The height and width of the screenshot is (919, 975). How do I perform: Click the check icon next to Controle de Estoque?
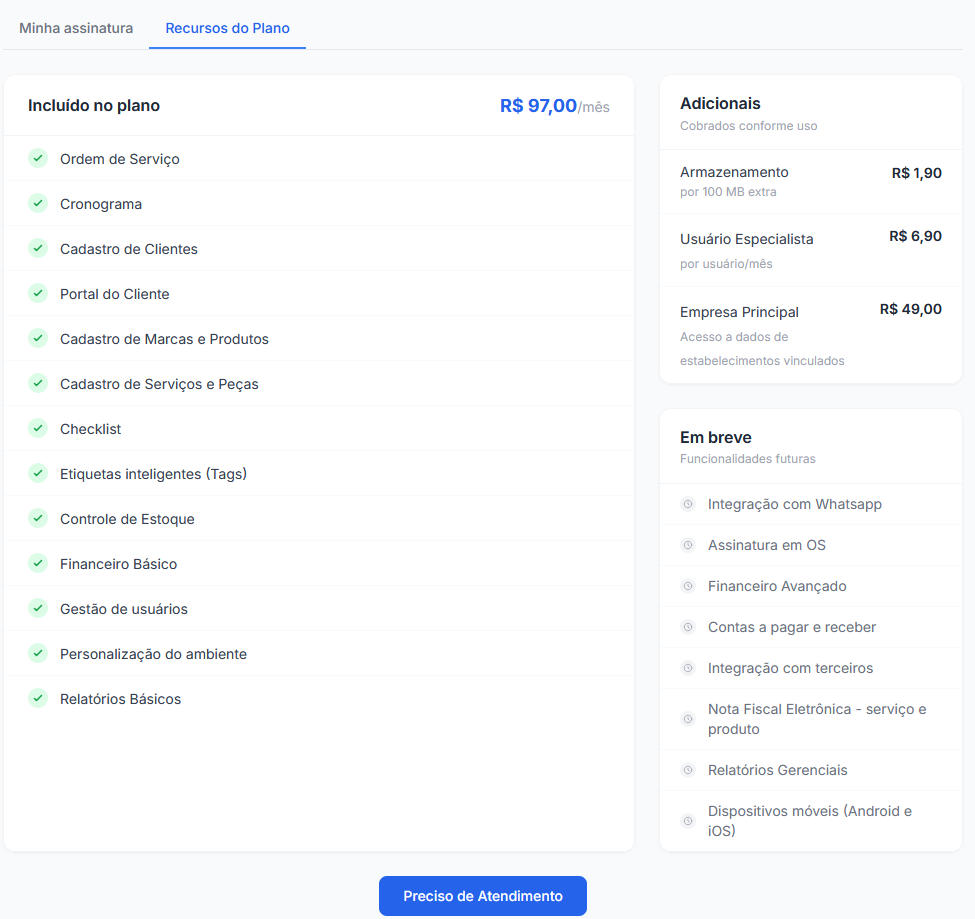pyautogui.click(x=38, y=519)
